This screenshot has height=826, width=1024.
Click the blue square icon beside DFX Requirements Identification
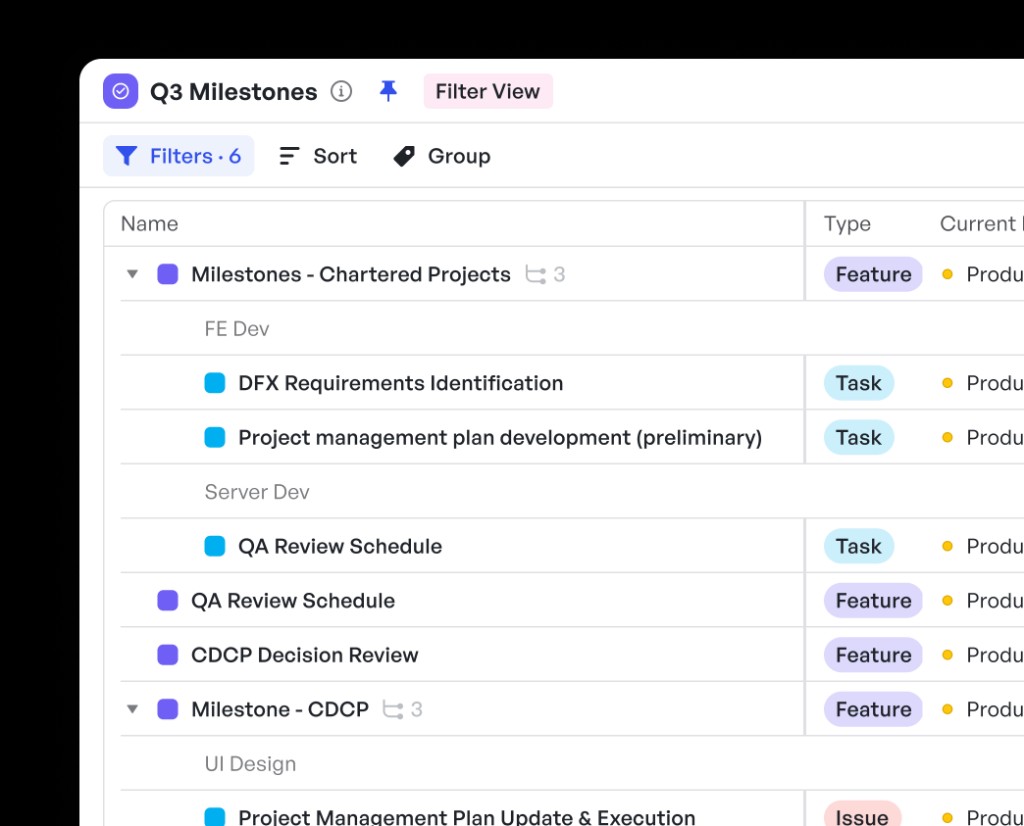point(215,383)
